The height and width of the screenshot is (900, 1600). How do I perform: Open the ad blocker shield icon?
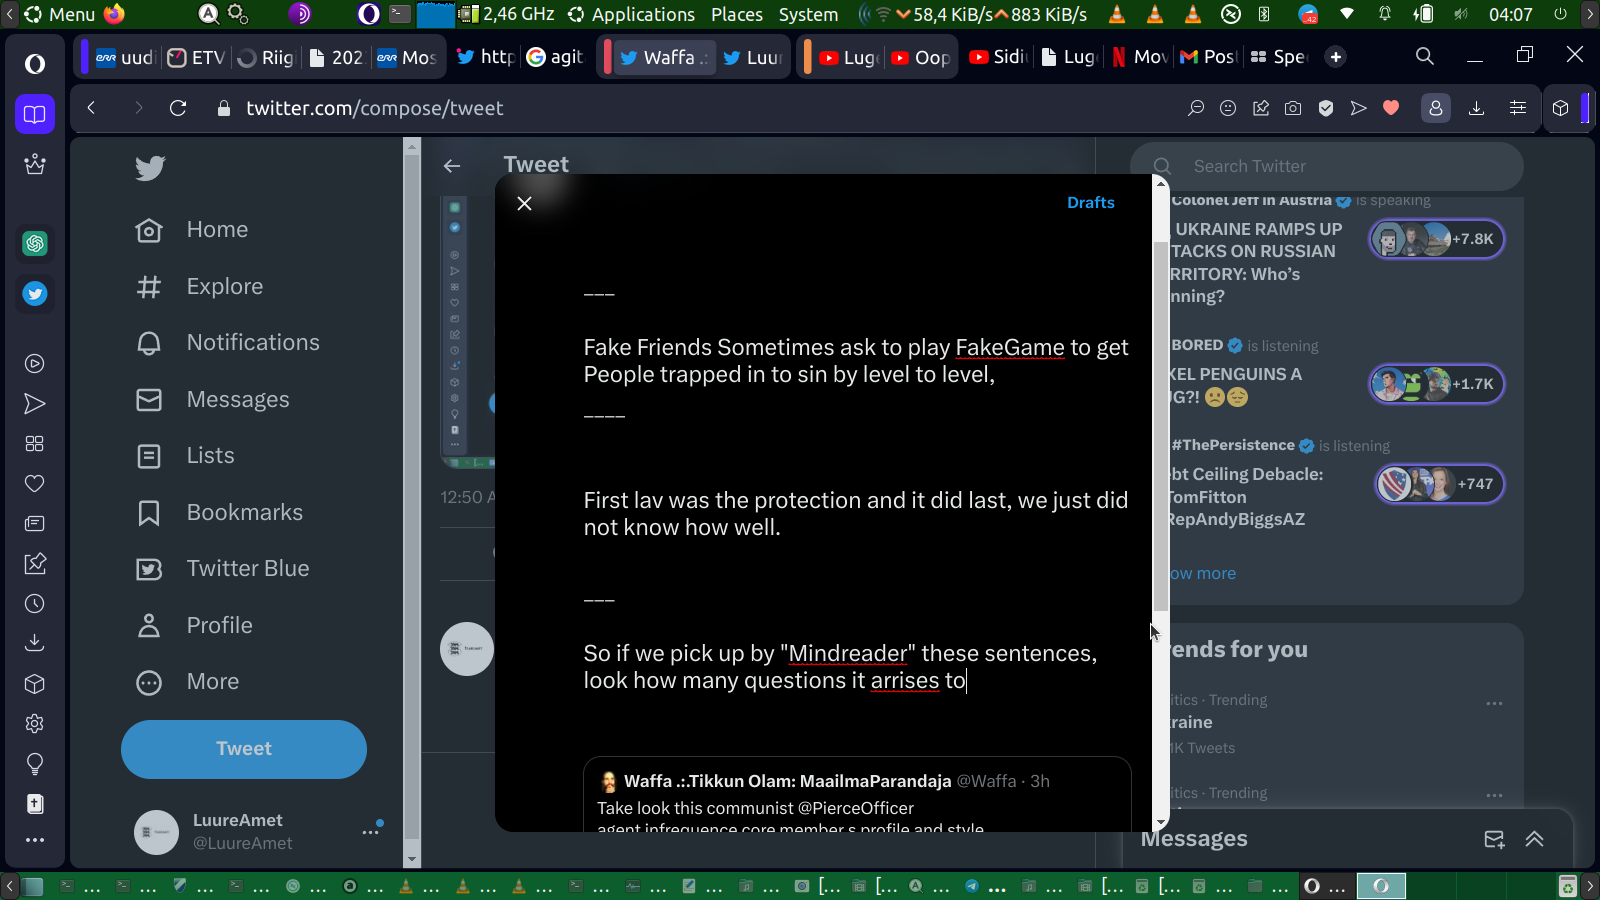click(x=1326, y=108)
